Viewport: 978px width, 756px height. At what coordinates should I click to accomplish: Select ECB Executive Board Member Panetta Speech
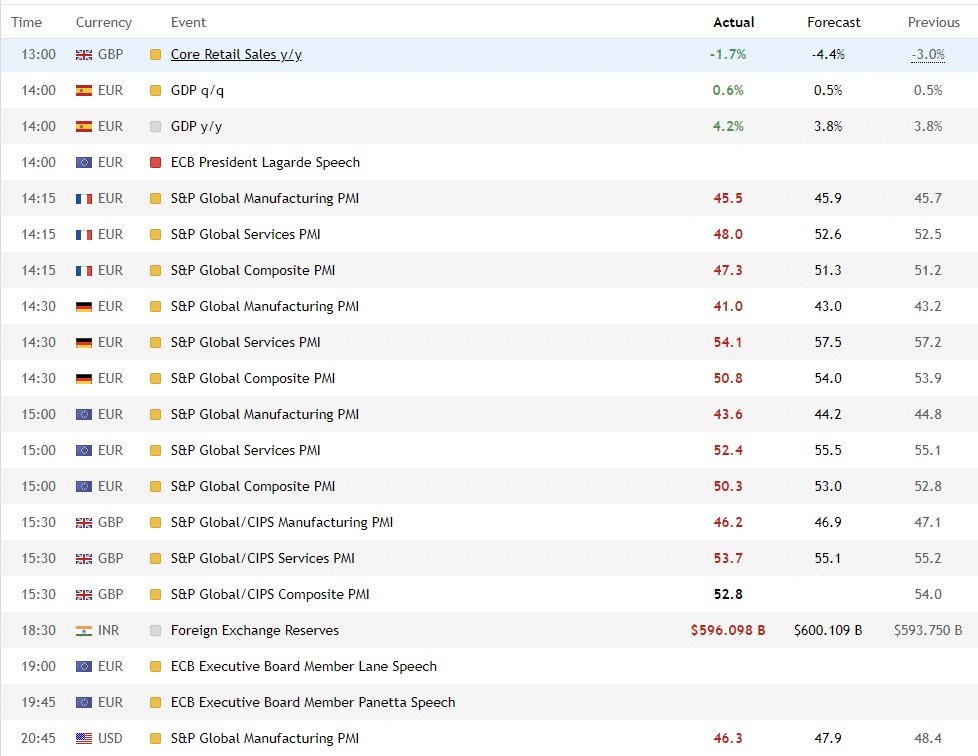[x=313, y=702]
